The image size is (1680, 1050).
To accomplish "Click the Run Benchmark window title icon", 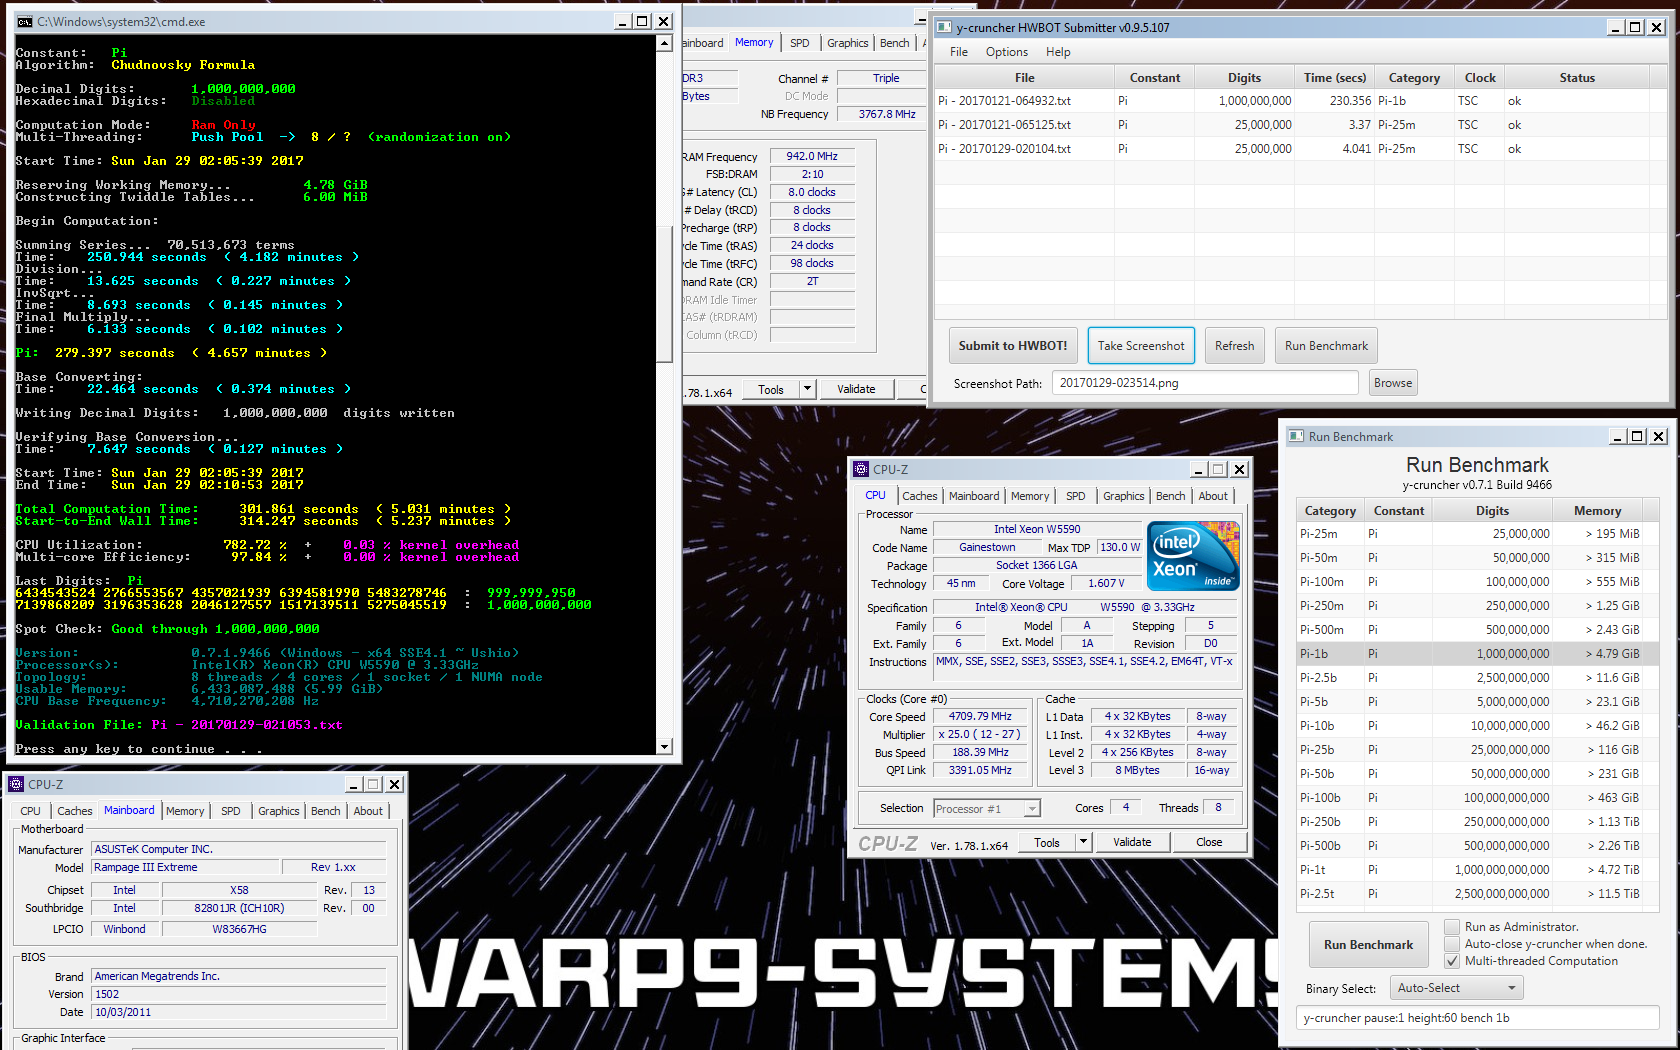I will click(1297, 436).
